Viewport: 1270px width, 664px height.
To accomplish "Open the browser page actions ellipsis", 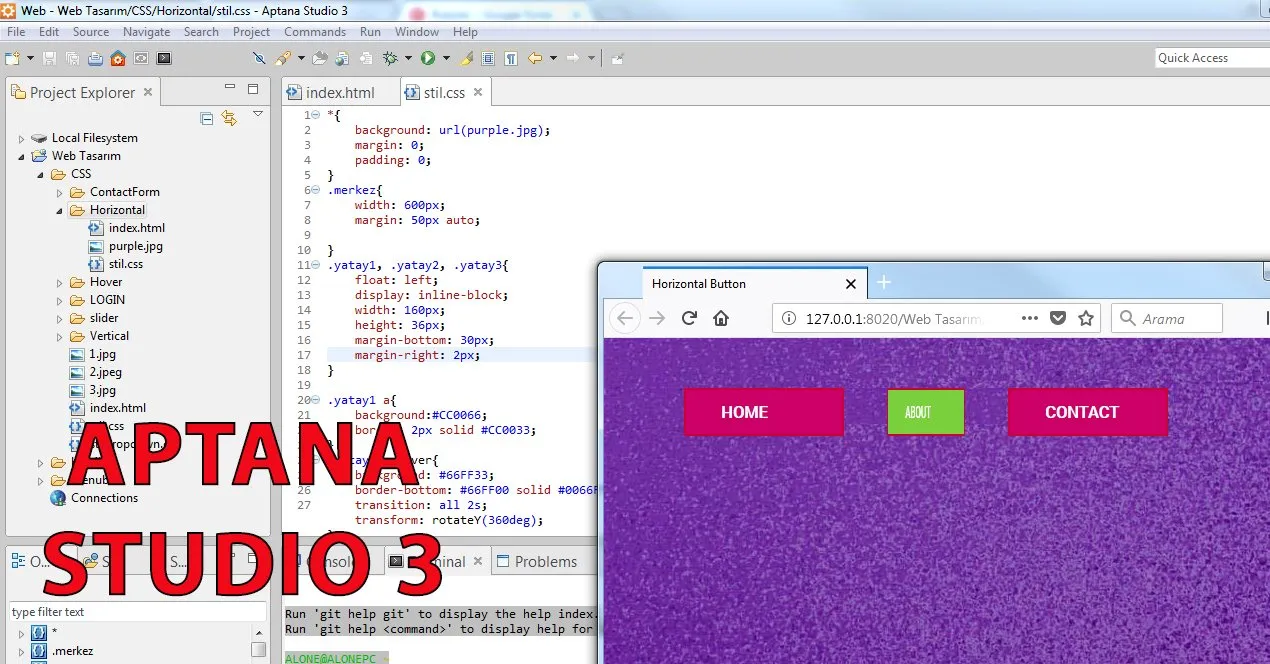I will click(x=1030, y=318).
